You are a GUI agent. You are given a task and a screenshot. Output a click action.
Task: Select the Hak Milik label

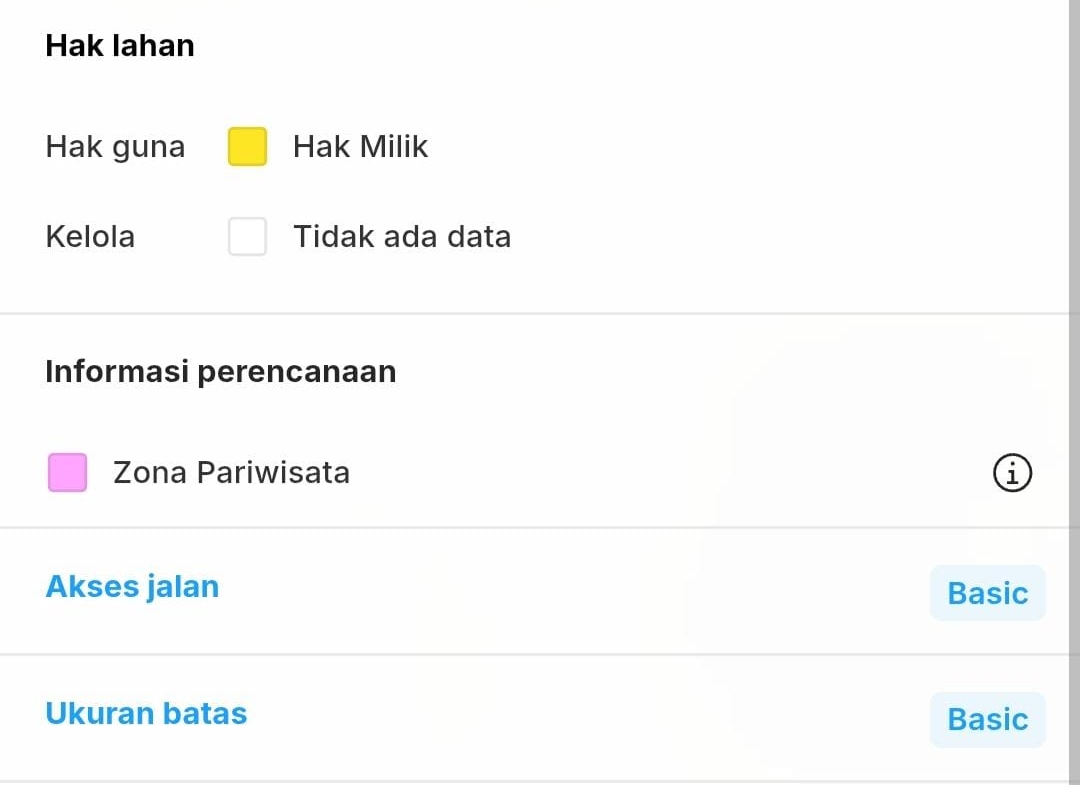click(360, 147)
